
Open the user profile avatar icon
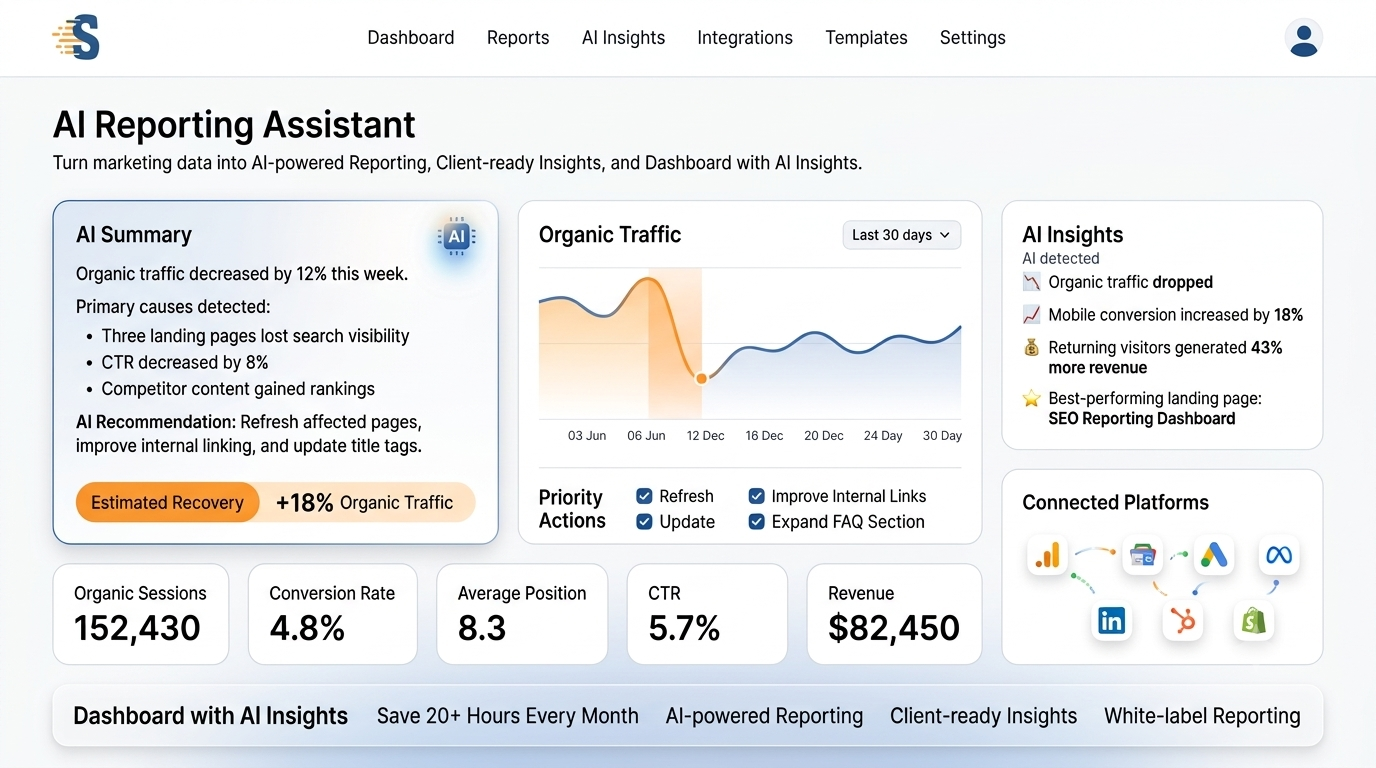tap(1303, 38)
